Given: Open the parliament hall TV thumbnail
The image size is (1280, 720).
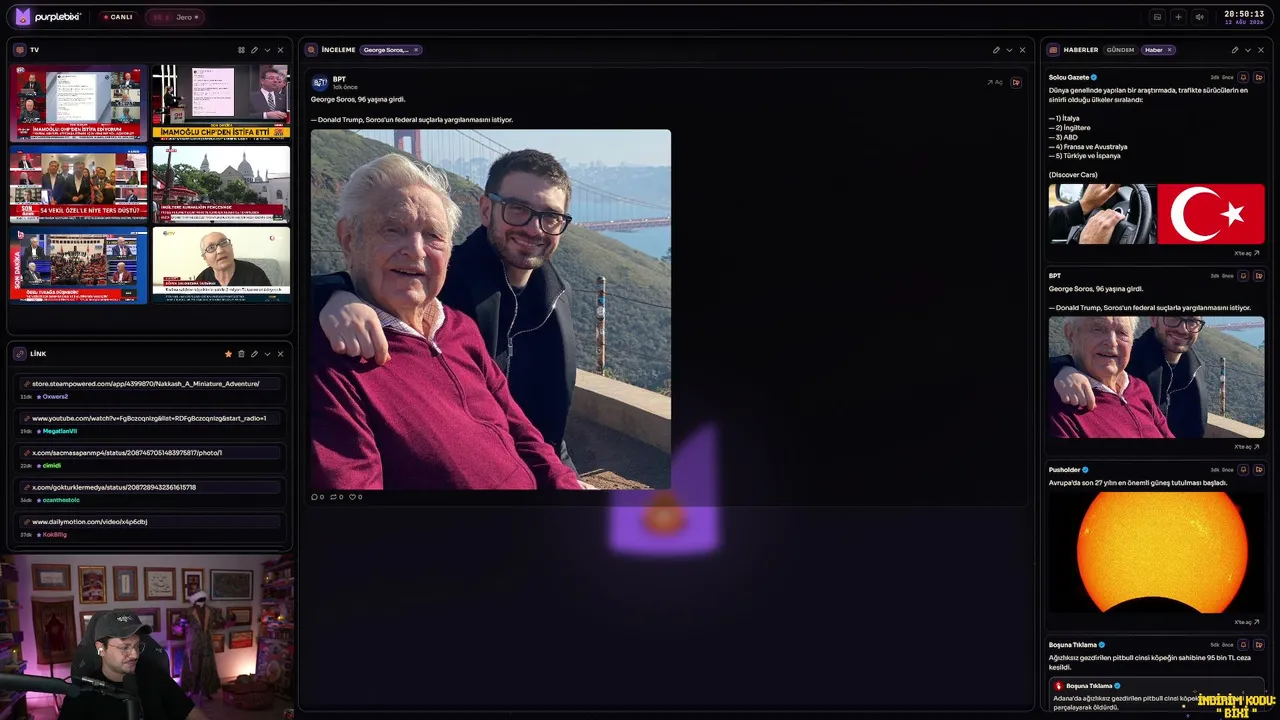Looking at the screenshot, I should click(x=79, y=265).
